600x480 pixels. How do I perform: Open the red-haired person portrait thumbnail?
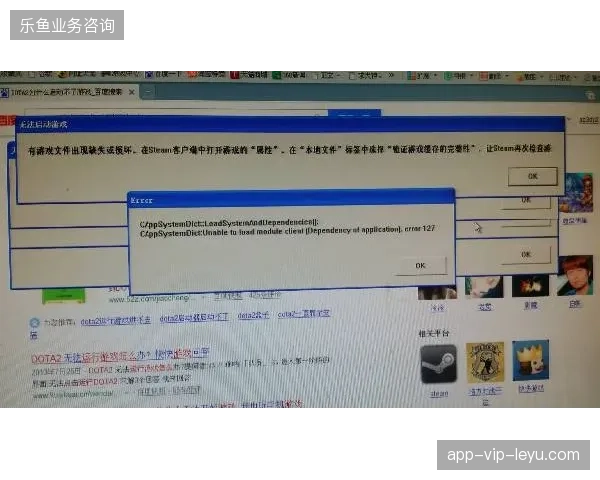pyautogui.click(x=575, y=275)
